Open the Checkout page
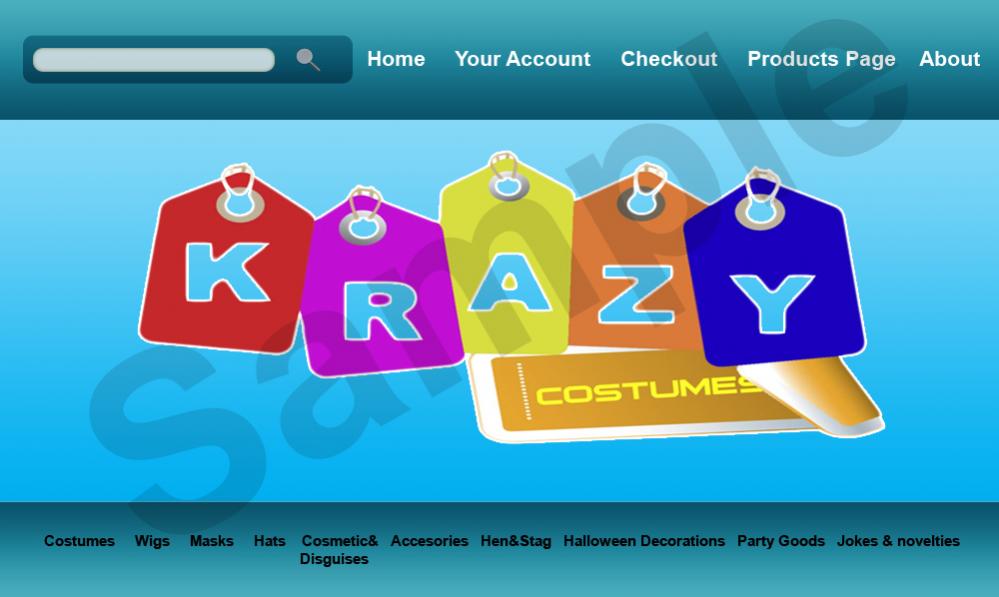The width and height of the screenshot is (999, 597). tap(669, 59)
